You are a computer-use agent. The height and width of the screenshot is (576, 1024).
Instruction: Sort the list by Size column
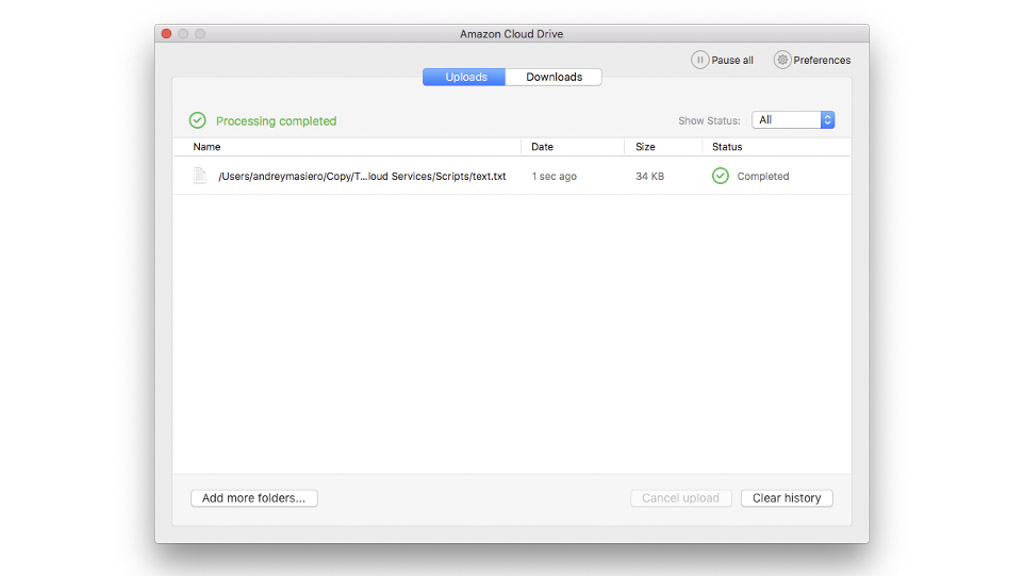pyautogui.click(x=646, y=147)
